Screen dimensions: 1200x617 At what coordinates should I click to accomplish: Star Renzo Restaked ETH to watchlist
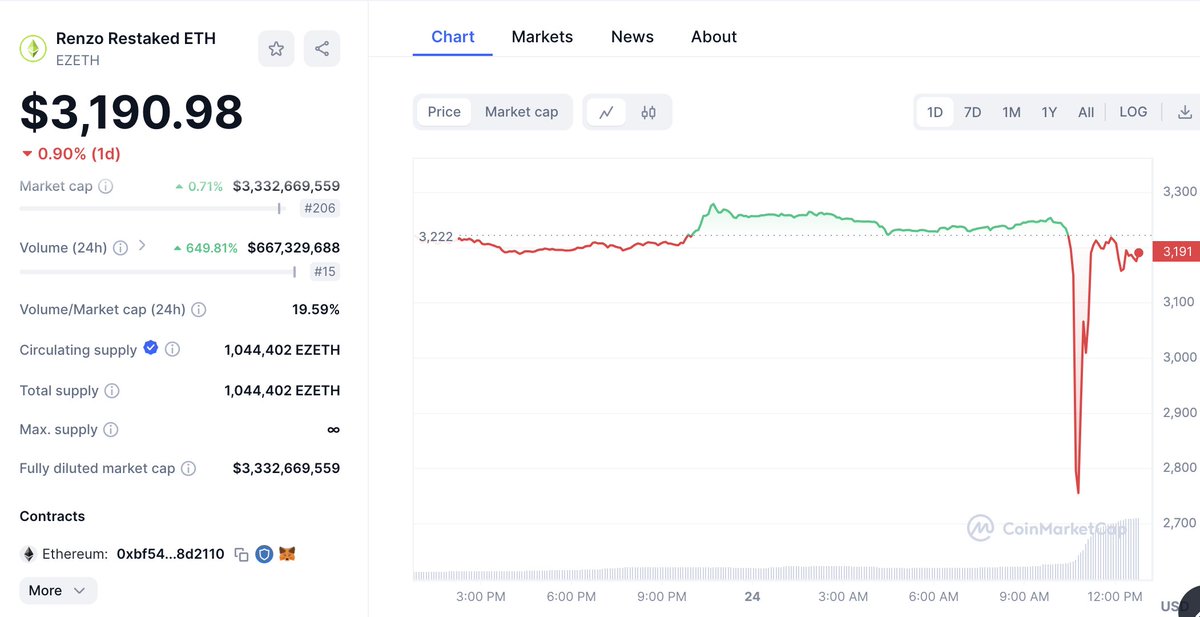pos(276,49)
